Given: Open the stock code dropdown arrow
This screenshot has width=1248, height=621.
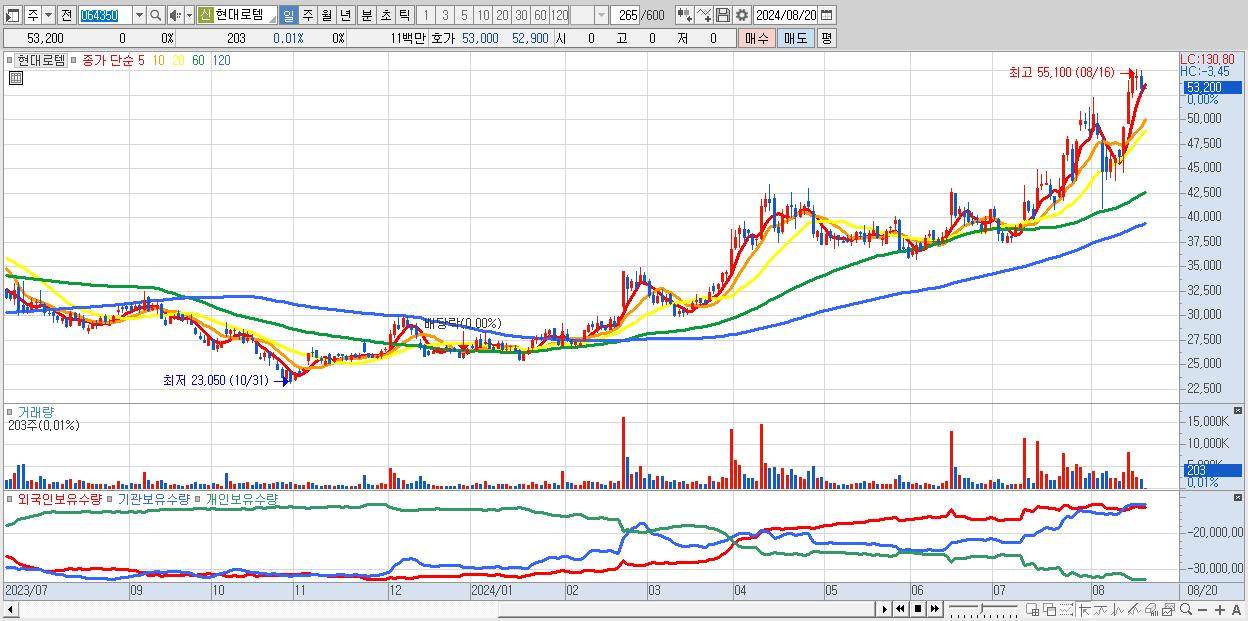Looking at the screenshot, I should pyautogui.click(x=139, y=15).
